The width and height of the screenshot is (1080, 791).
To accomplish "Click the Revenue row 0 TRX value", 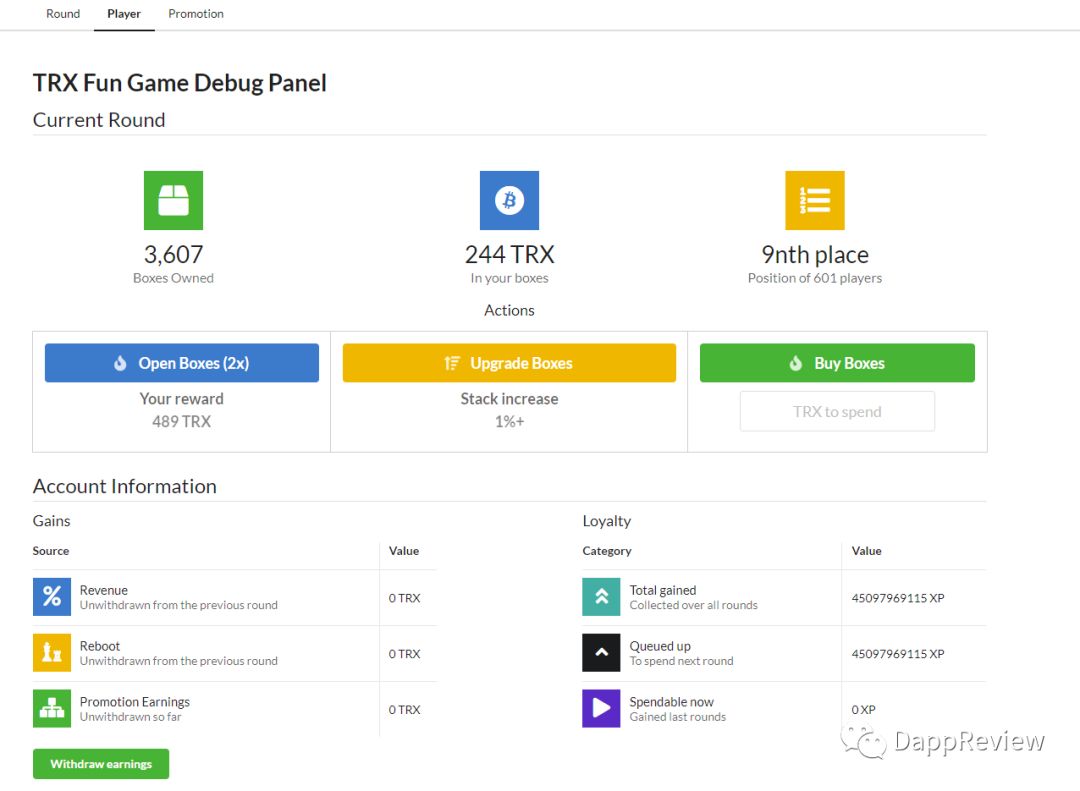I will click(404, 598).
